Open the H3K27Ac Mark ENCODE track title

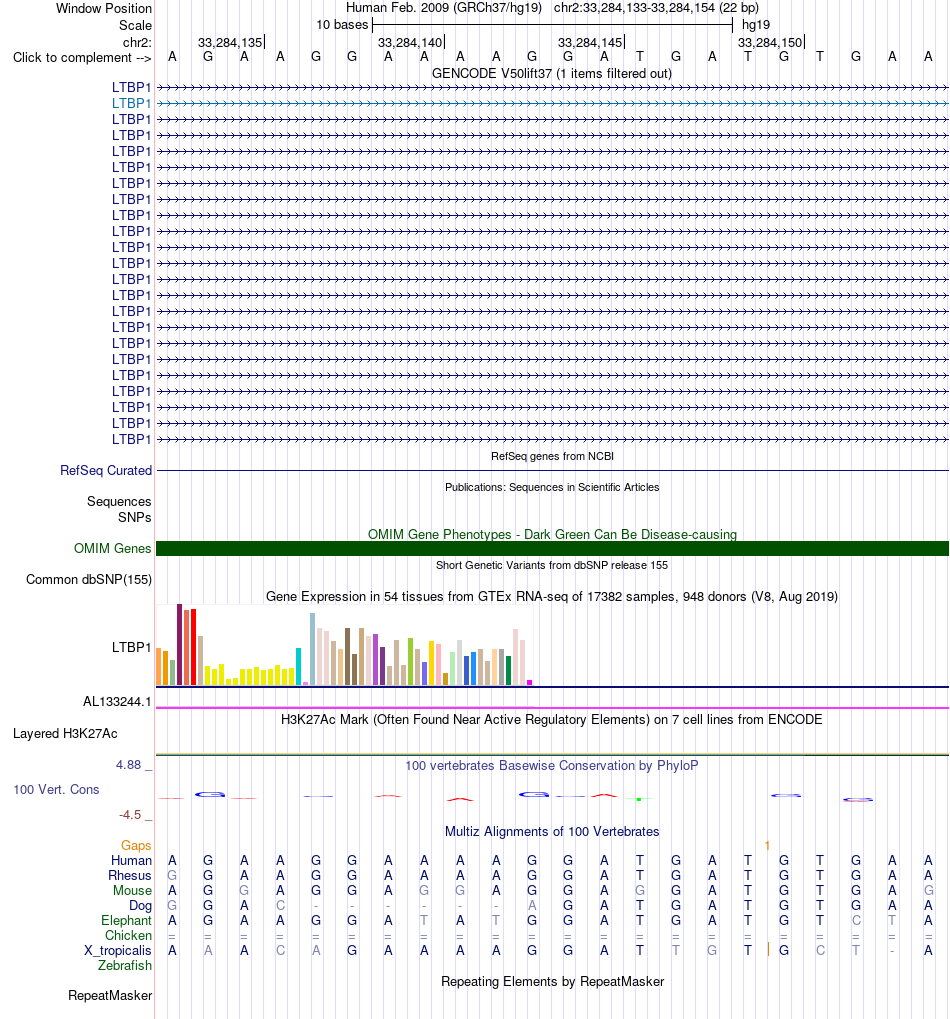[552, 719]
